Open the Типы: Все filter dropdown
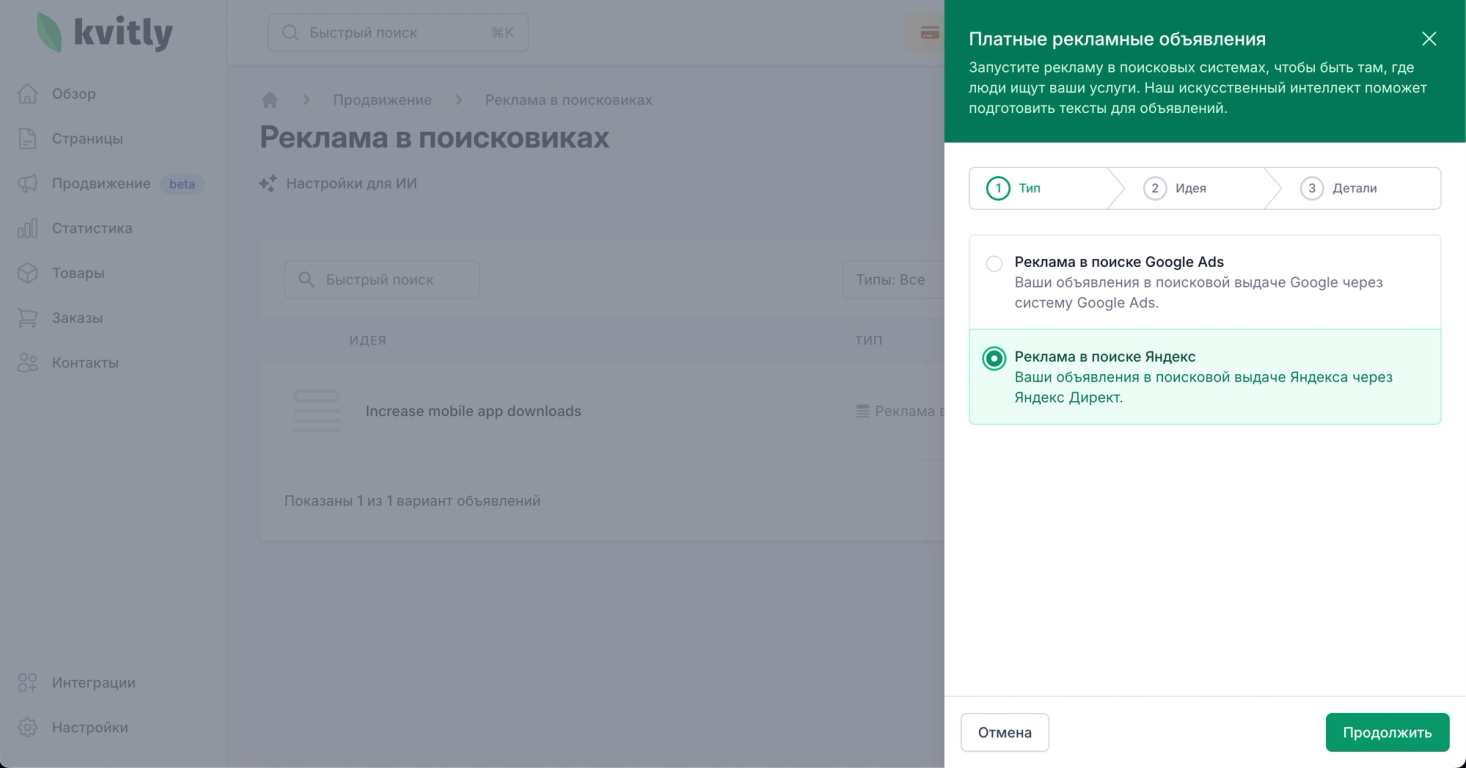Image resolution: width=1466 pixels, height=768 pixels. coord(893,280)
